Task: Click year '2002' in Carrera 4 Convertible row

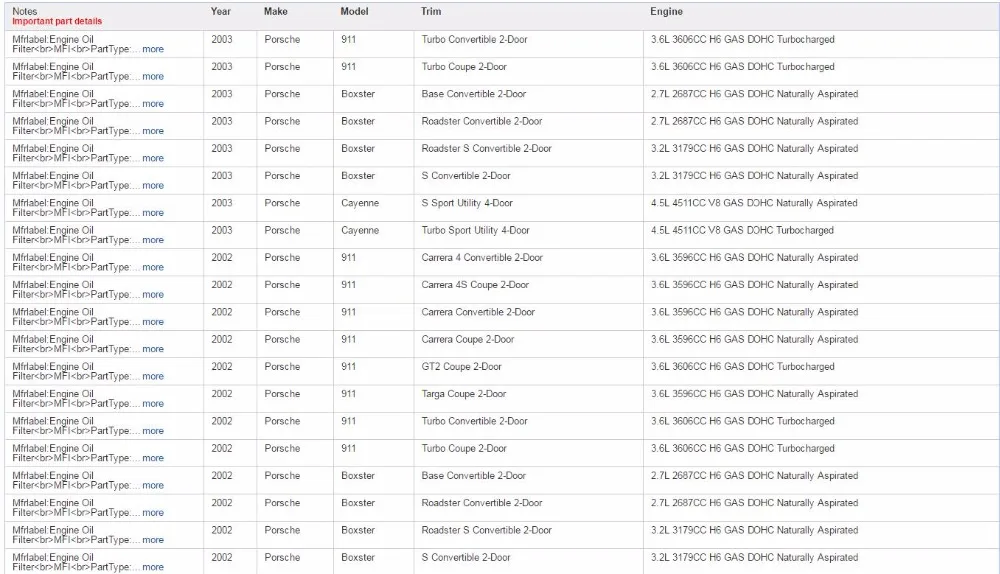Action: pos(222,258)
